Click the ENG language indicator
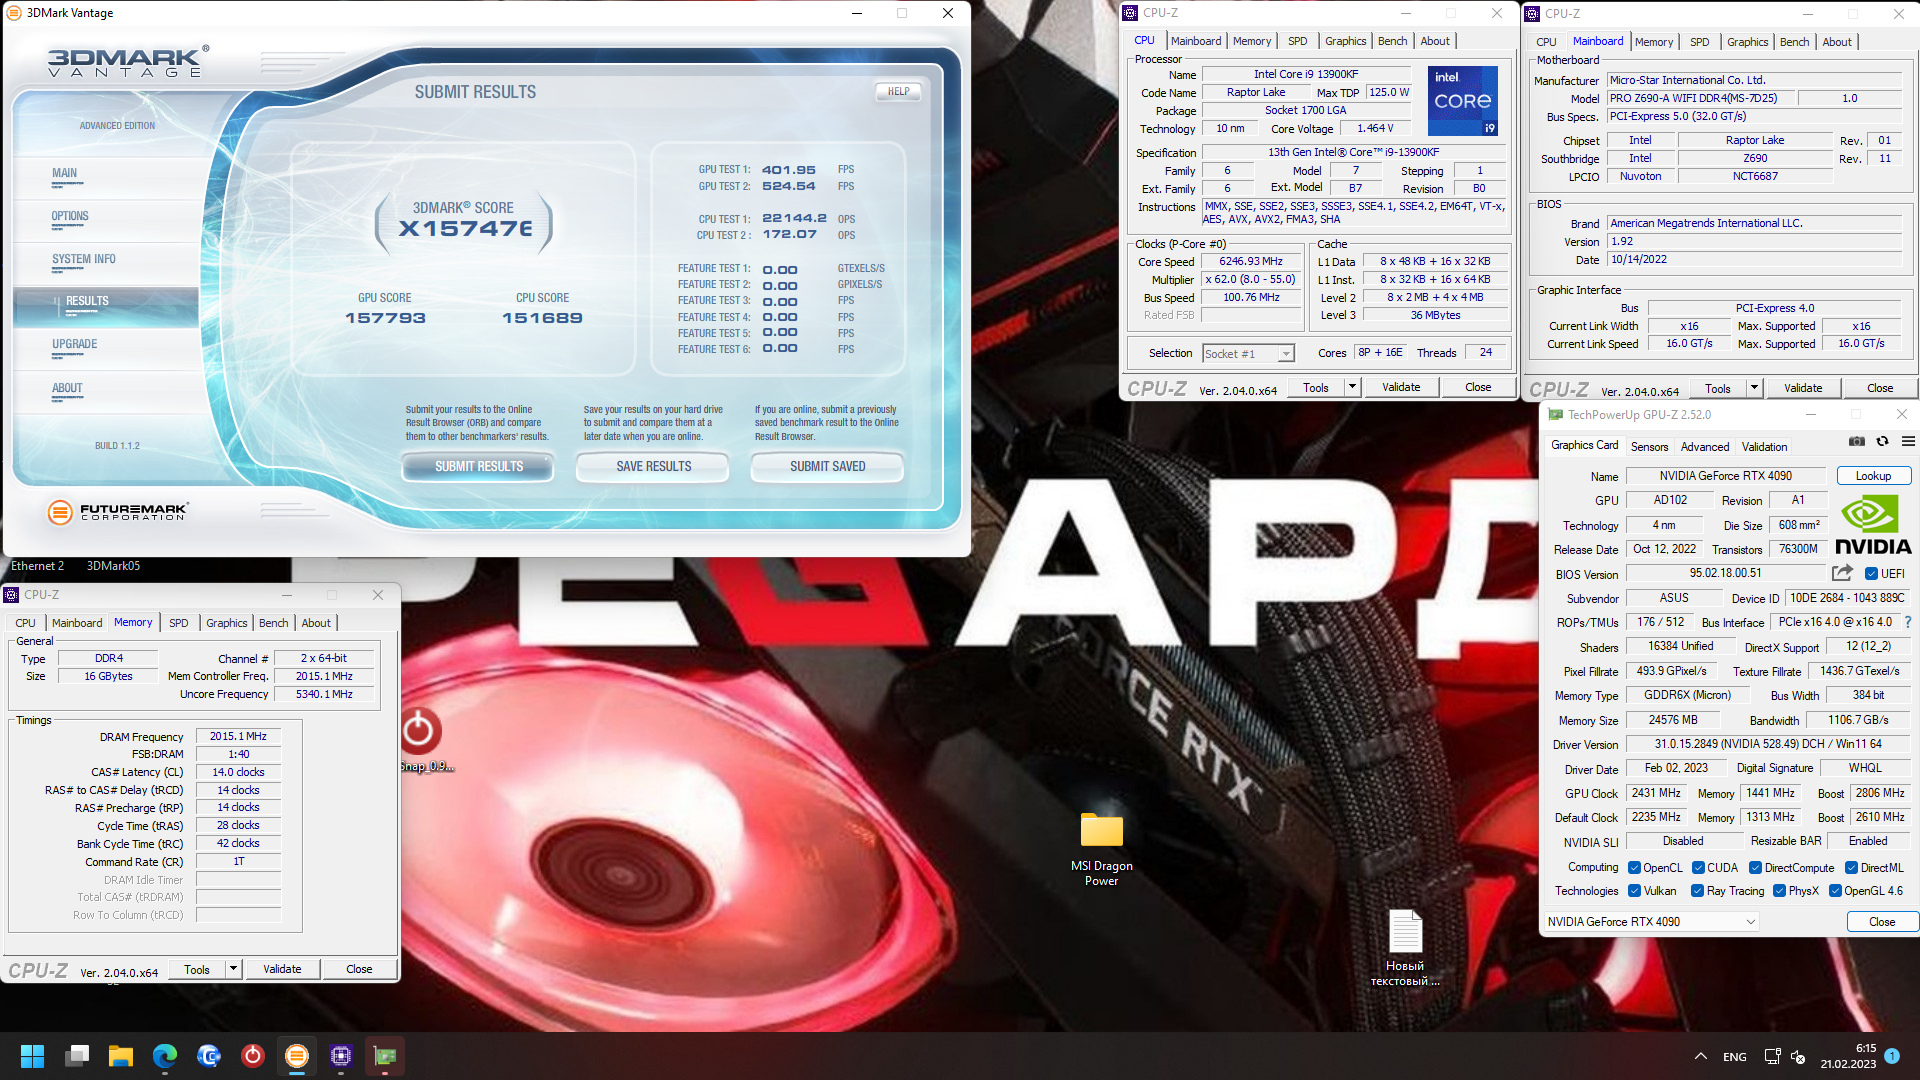The image size is (1920, 1080). coord(1735,1057)
